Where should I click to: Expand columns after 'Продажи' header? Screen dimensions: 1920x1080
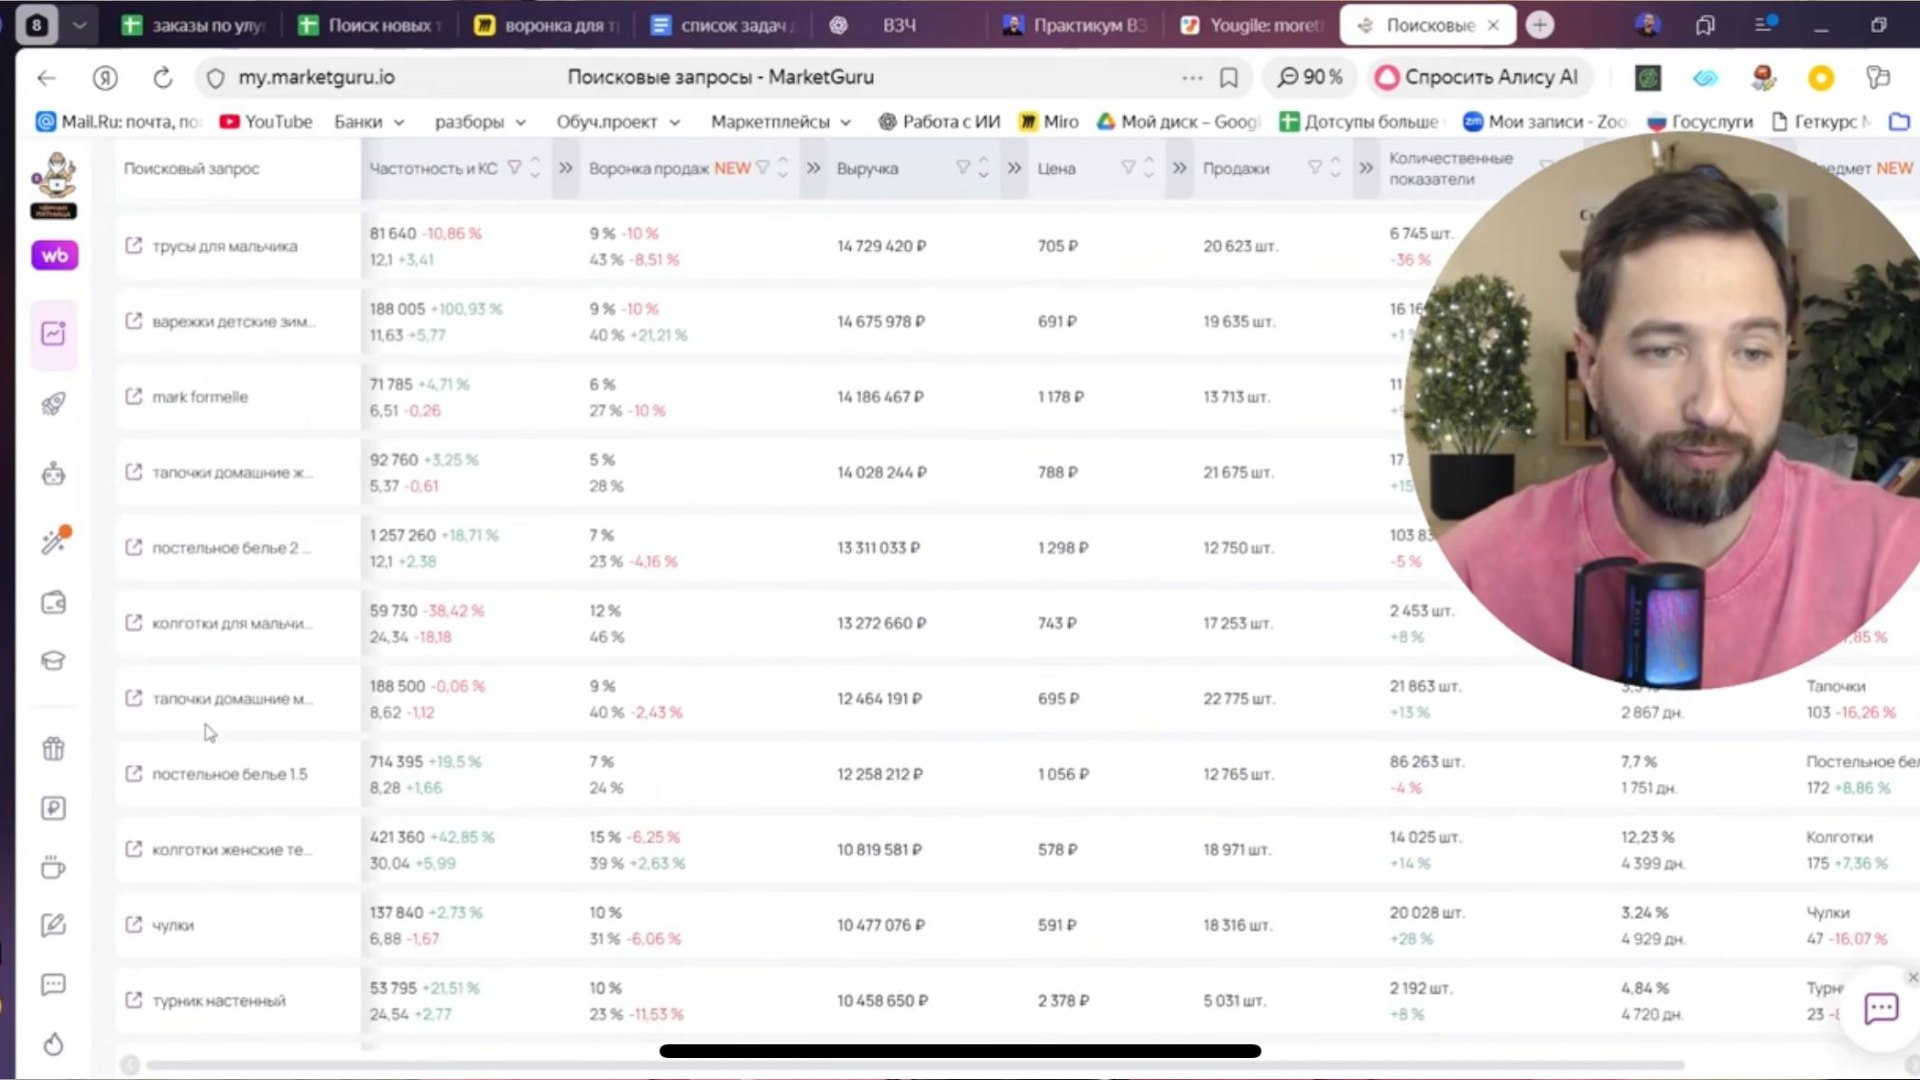(x=1366, y=167)
